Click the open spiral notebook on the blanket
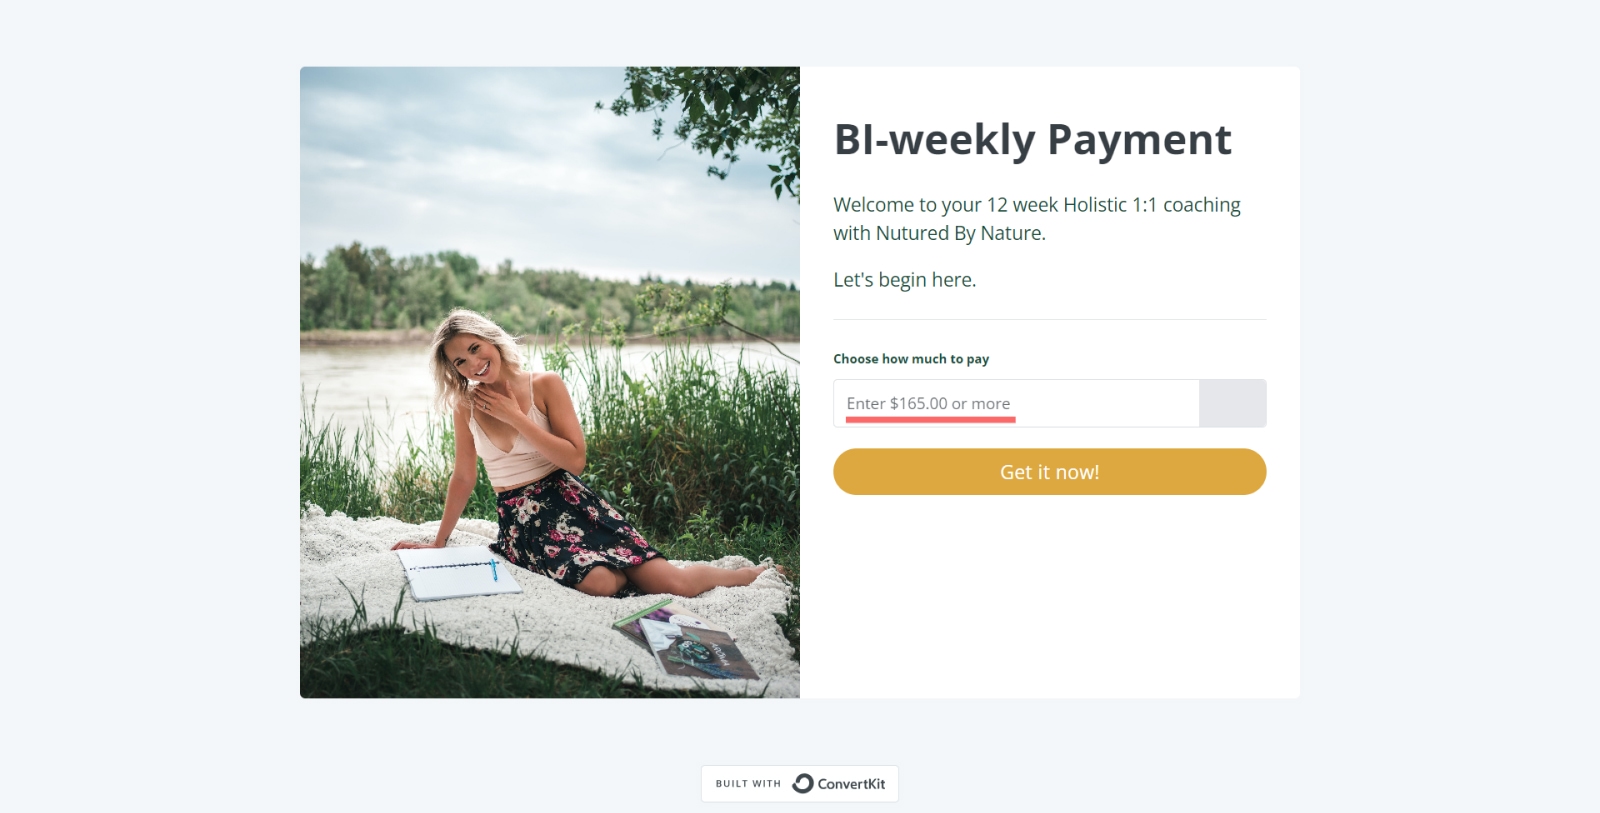1600x813 pixels. pos(459,573)
